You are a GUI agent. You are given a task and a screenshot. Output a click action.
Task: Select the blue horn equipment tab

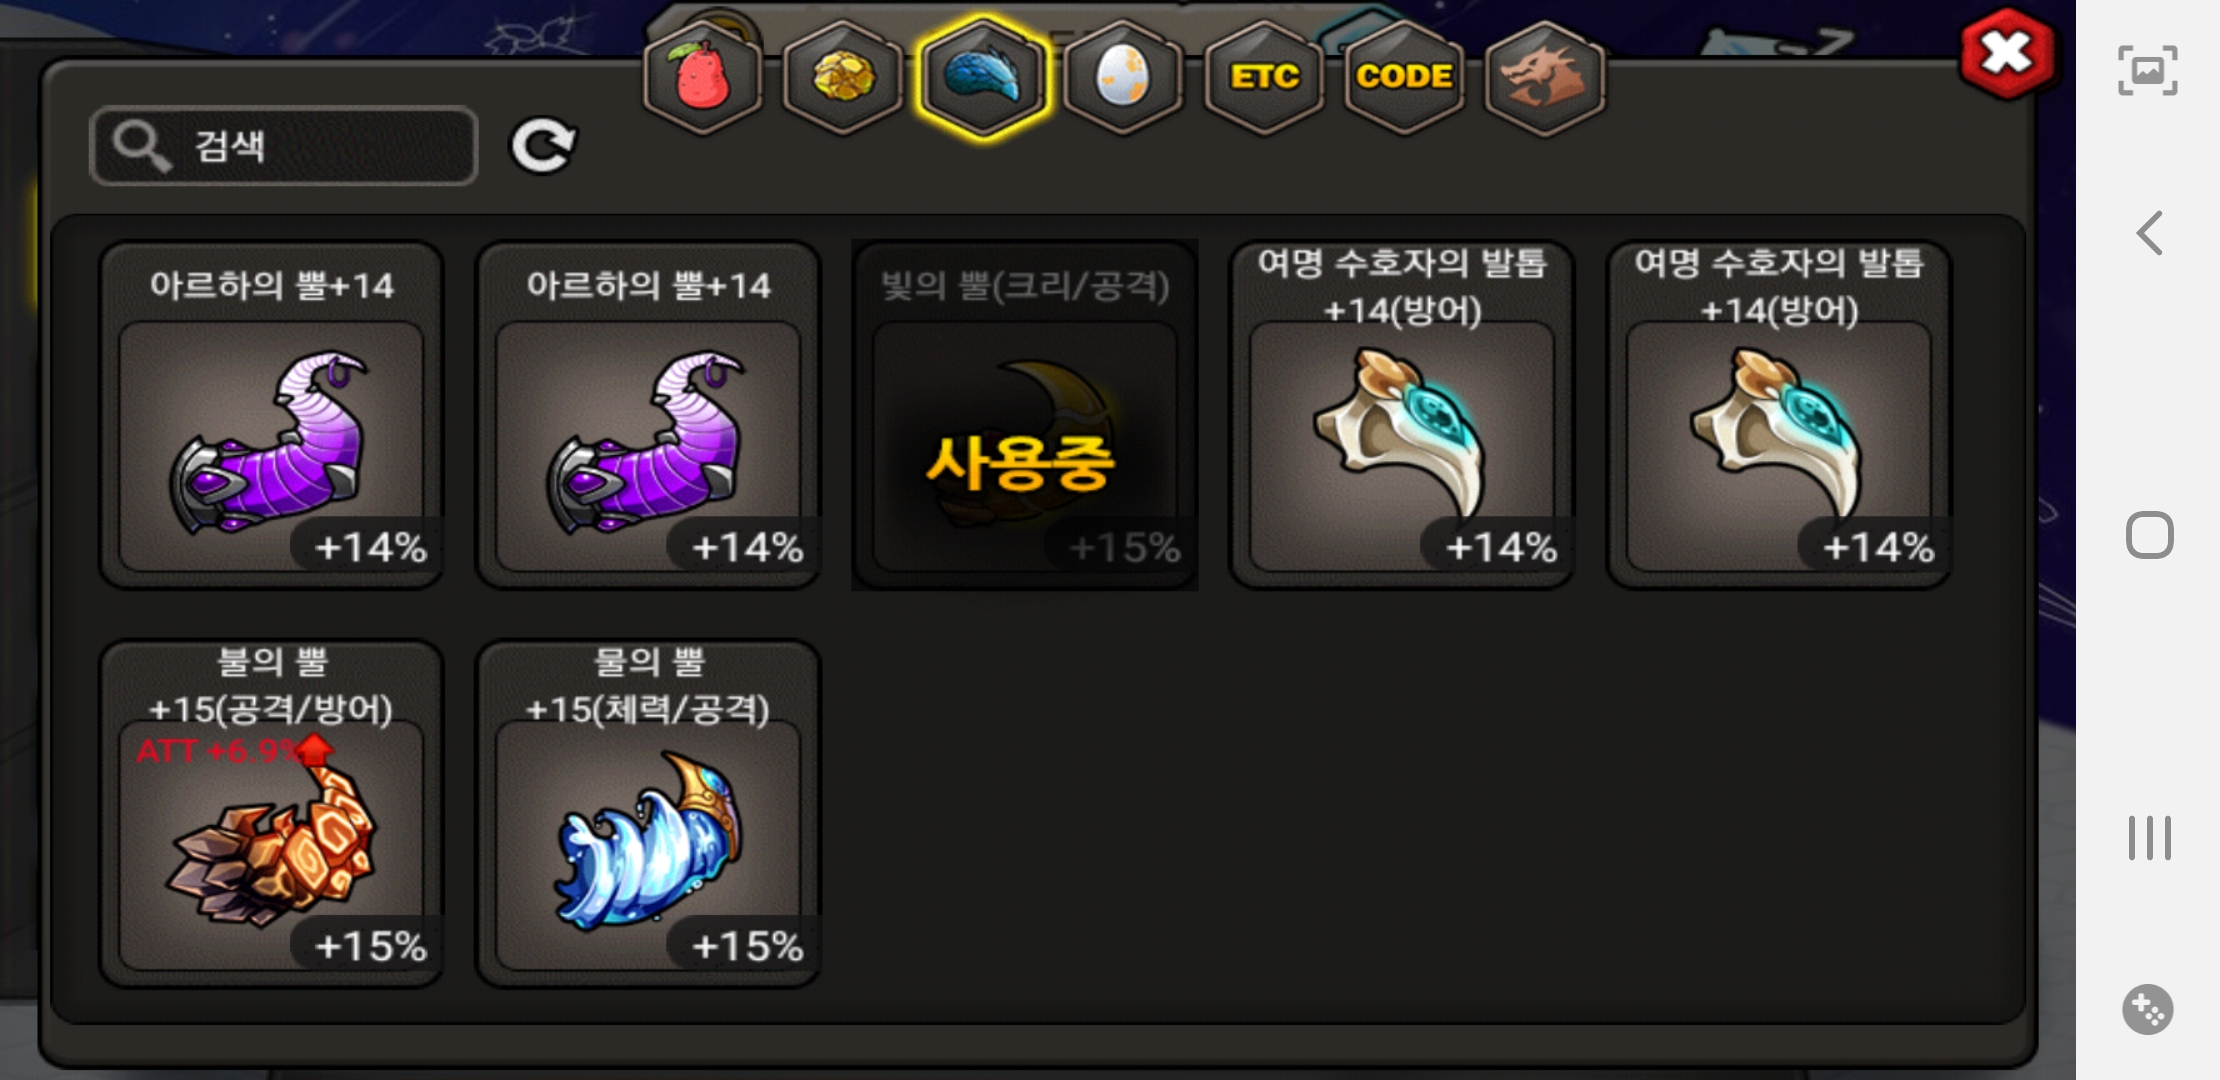983,77
